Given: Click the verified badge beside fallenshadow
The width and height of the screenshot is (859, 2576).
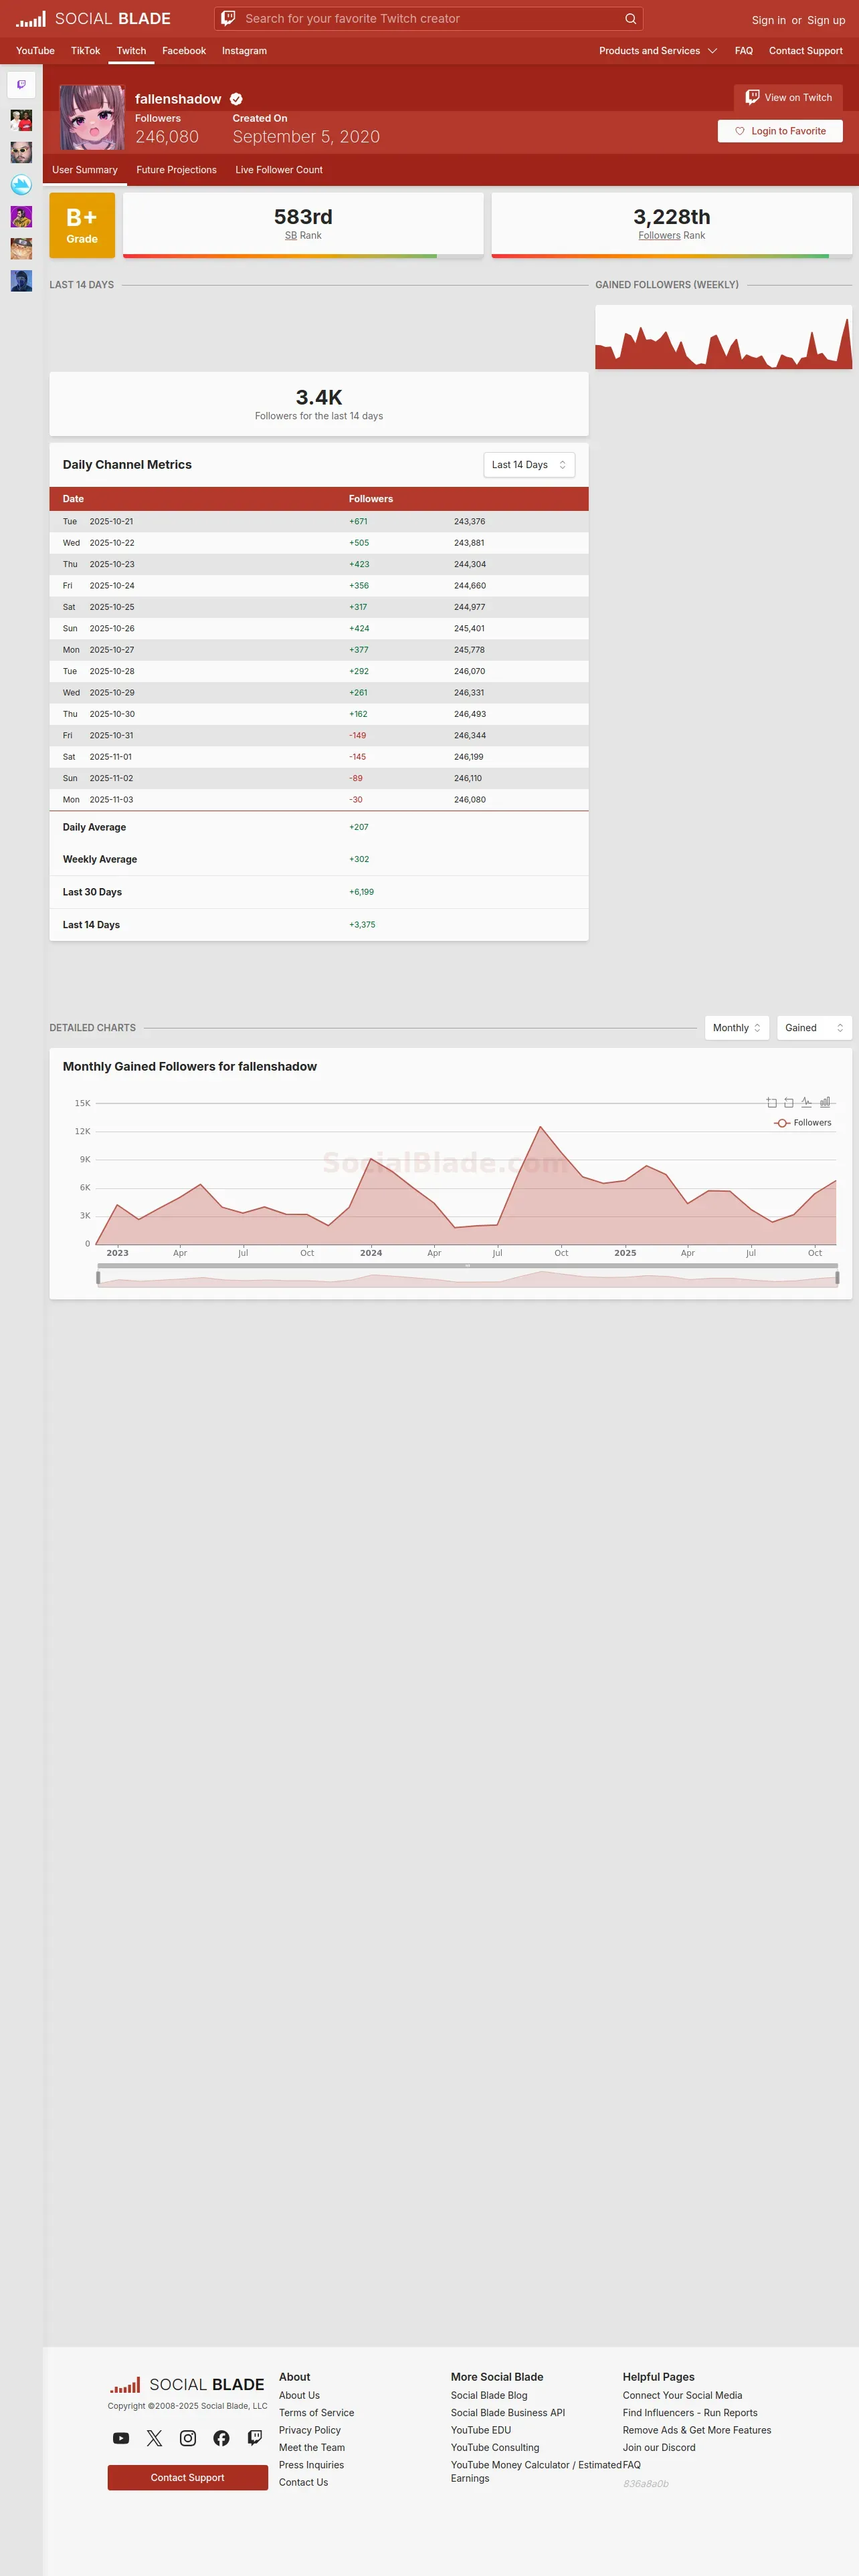Looking at the screenshot, I should click(236, 99).
